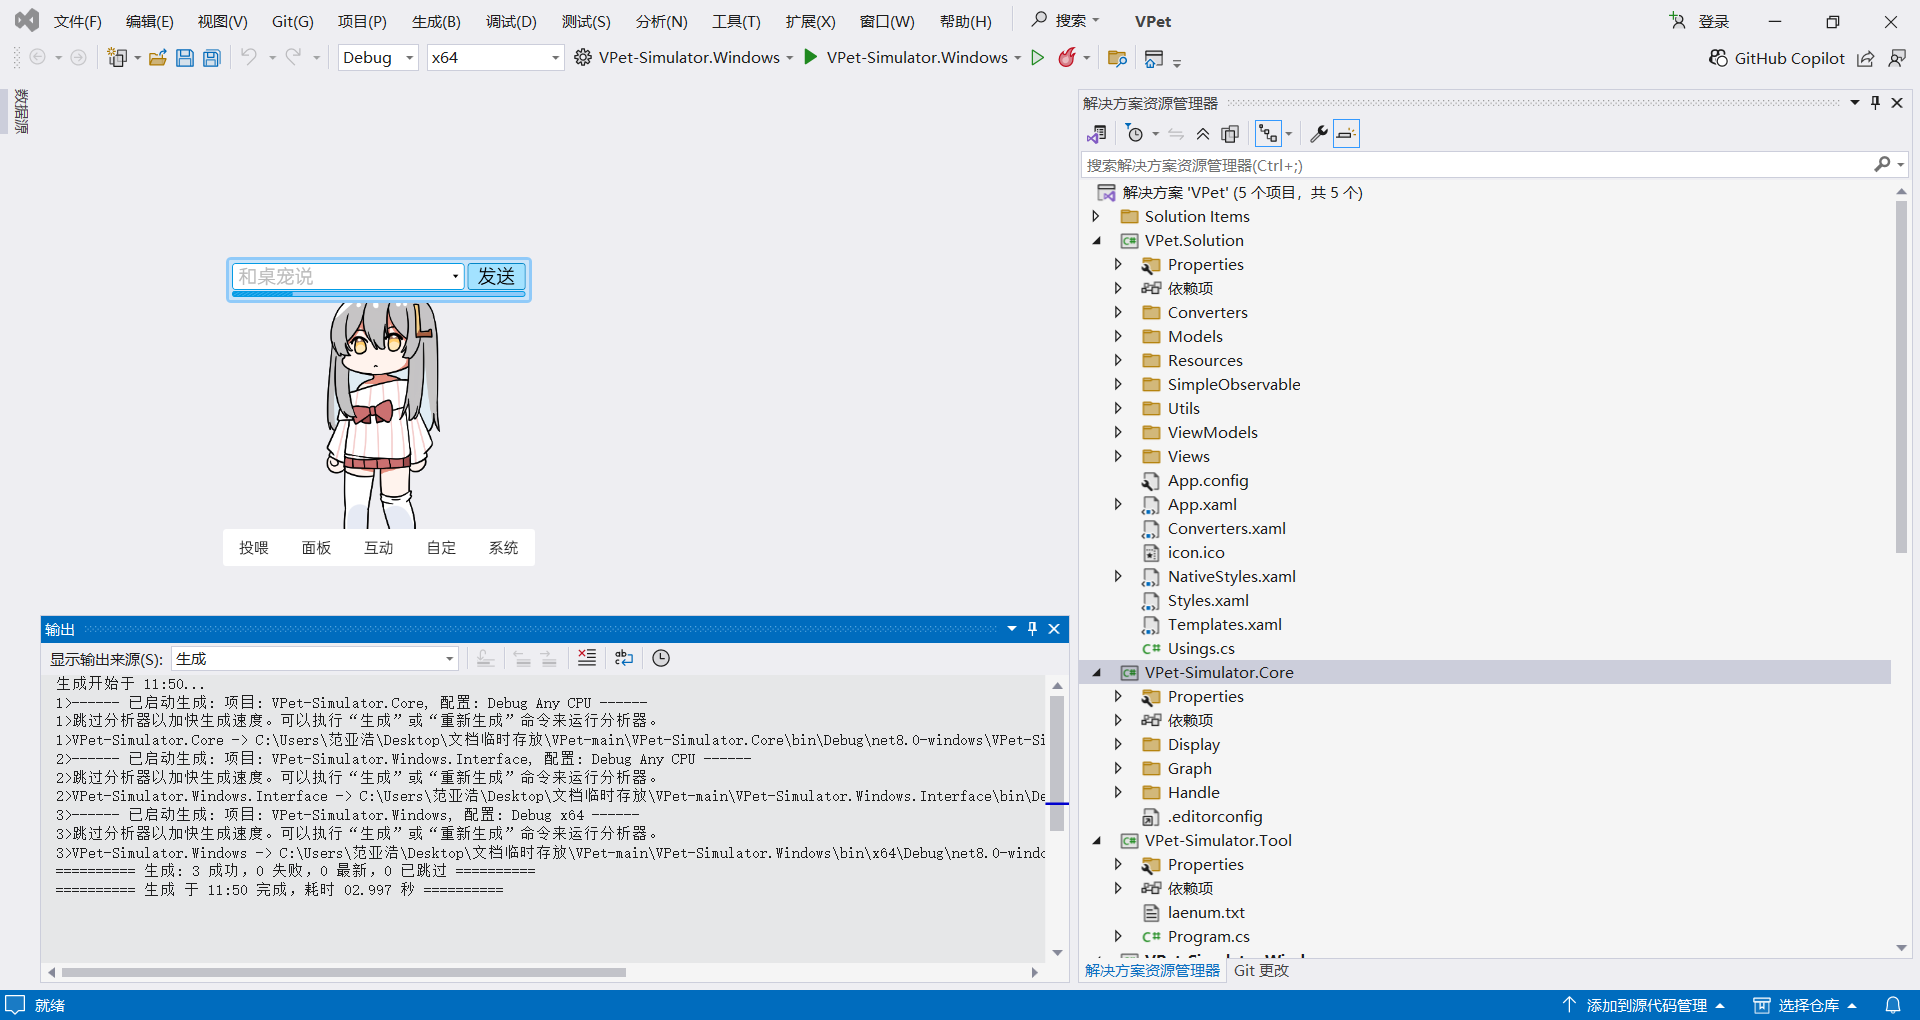Expand the Solution Items folder
1920x1020 pixels.
(1096, 216)
